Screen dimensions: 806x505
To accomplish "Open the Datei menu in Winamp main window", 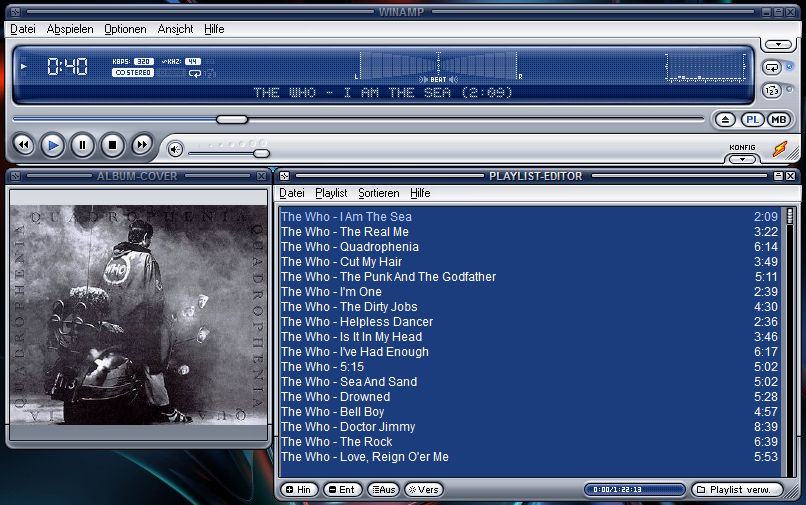I will [x=23, y=29].
